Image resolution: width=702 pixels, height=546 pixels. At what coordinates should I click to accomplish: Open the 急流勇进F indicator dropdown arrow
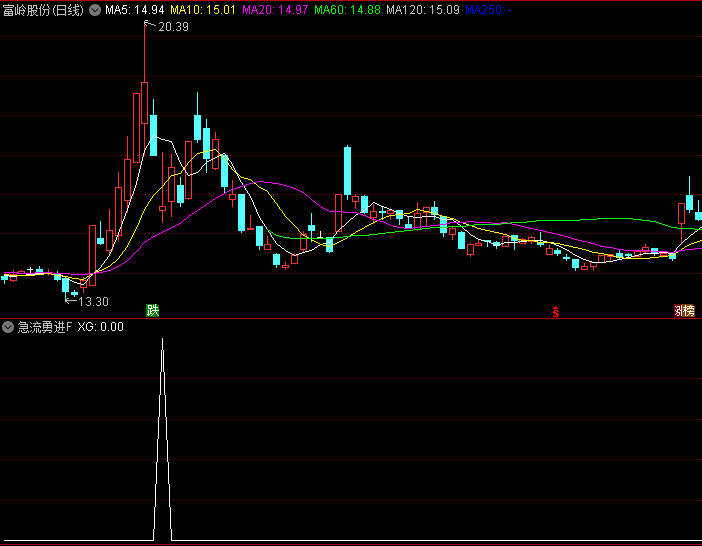8,327
